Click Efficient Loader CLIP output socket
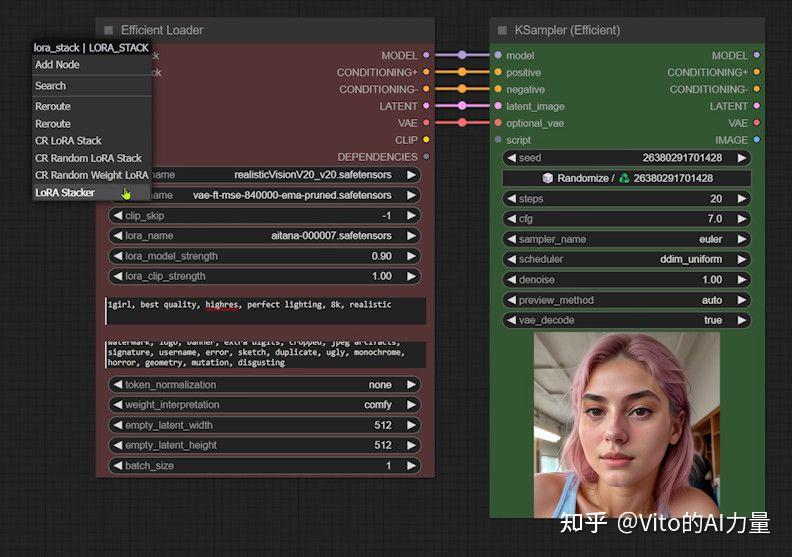The width and height of the screenshot is (792, 557). [x=426, y=139]
